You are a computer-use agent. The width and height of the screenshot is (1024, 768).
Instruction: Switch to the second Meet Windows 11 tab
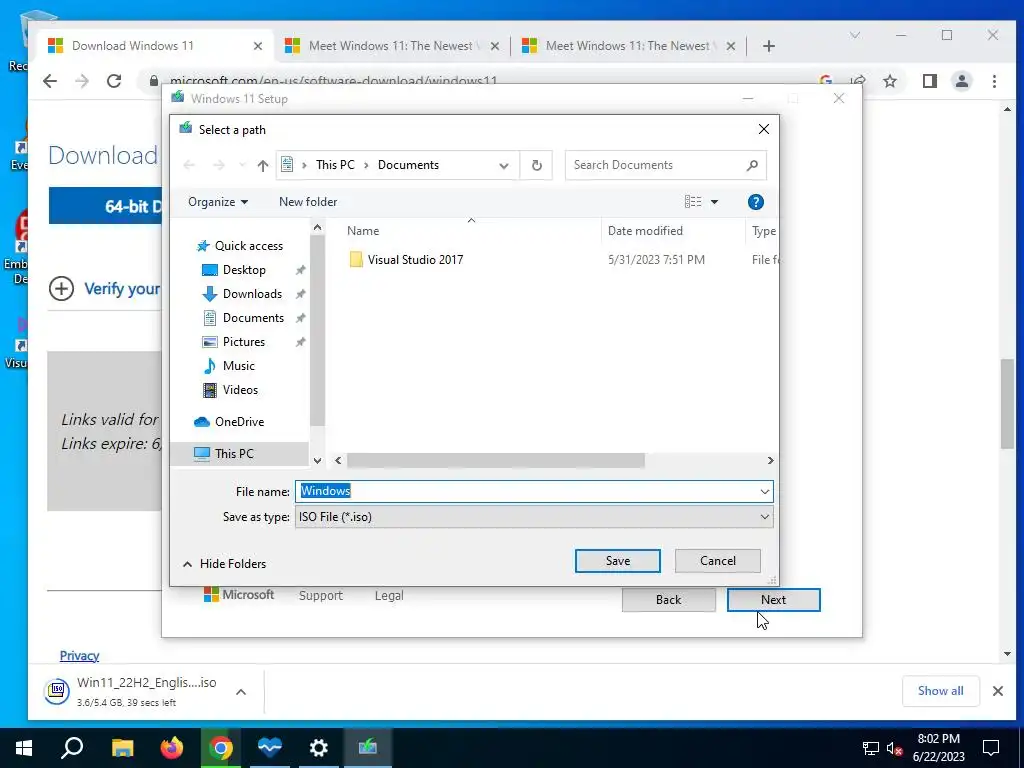(392, 46)
